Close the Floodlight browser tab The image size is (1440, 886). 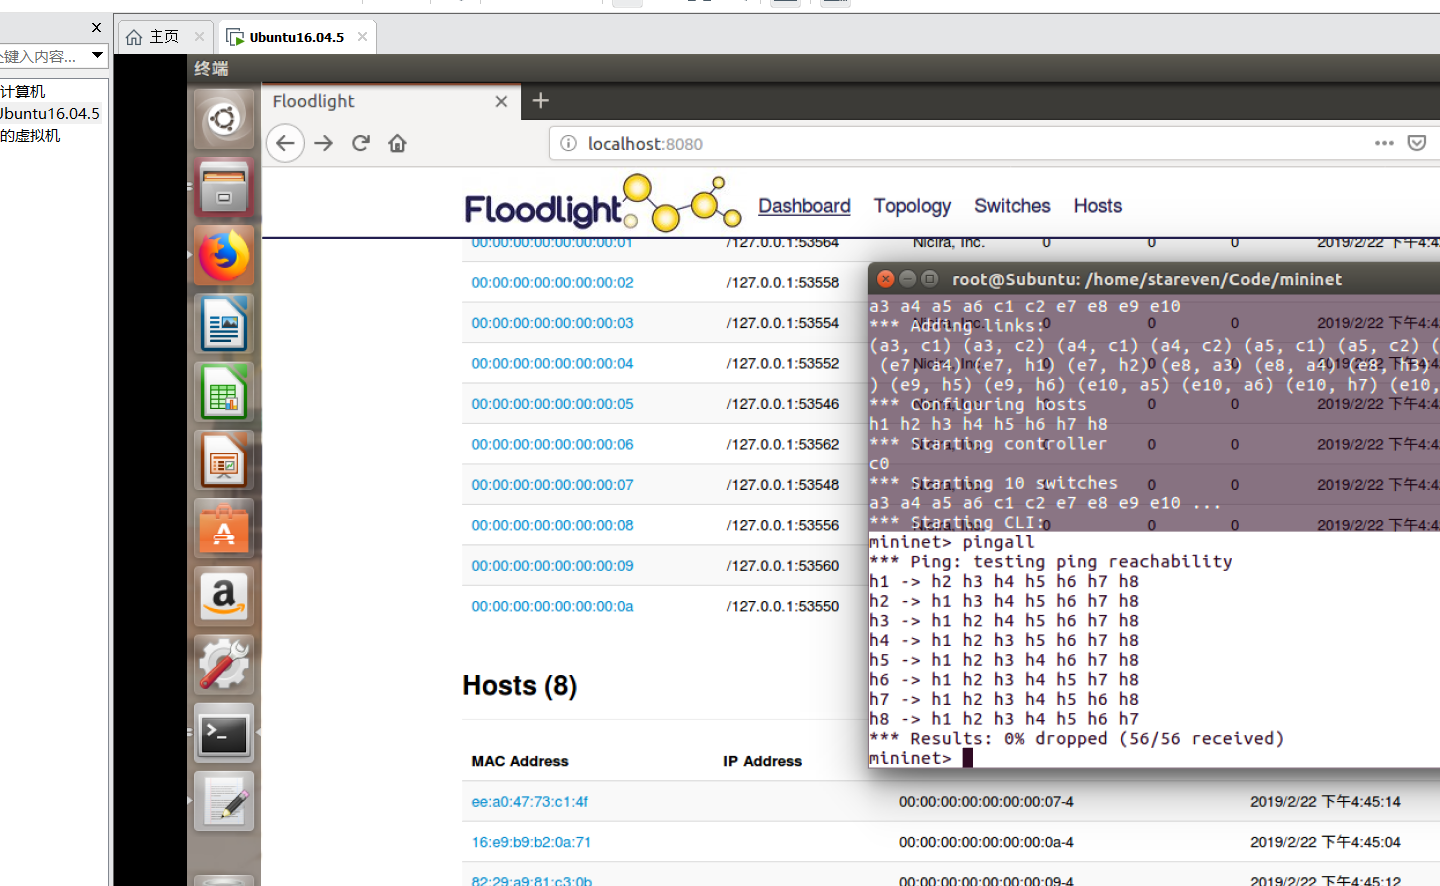point(501,101)
